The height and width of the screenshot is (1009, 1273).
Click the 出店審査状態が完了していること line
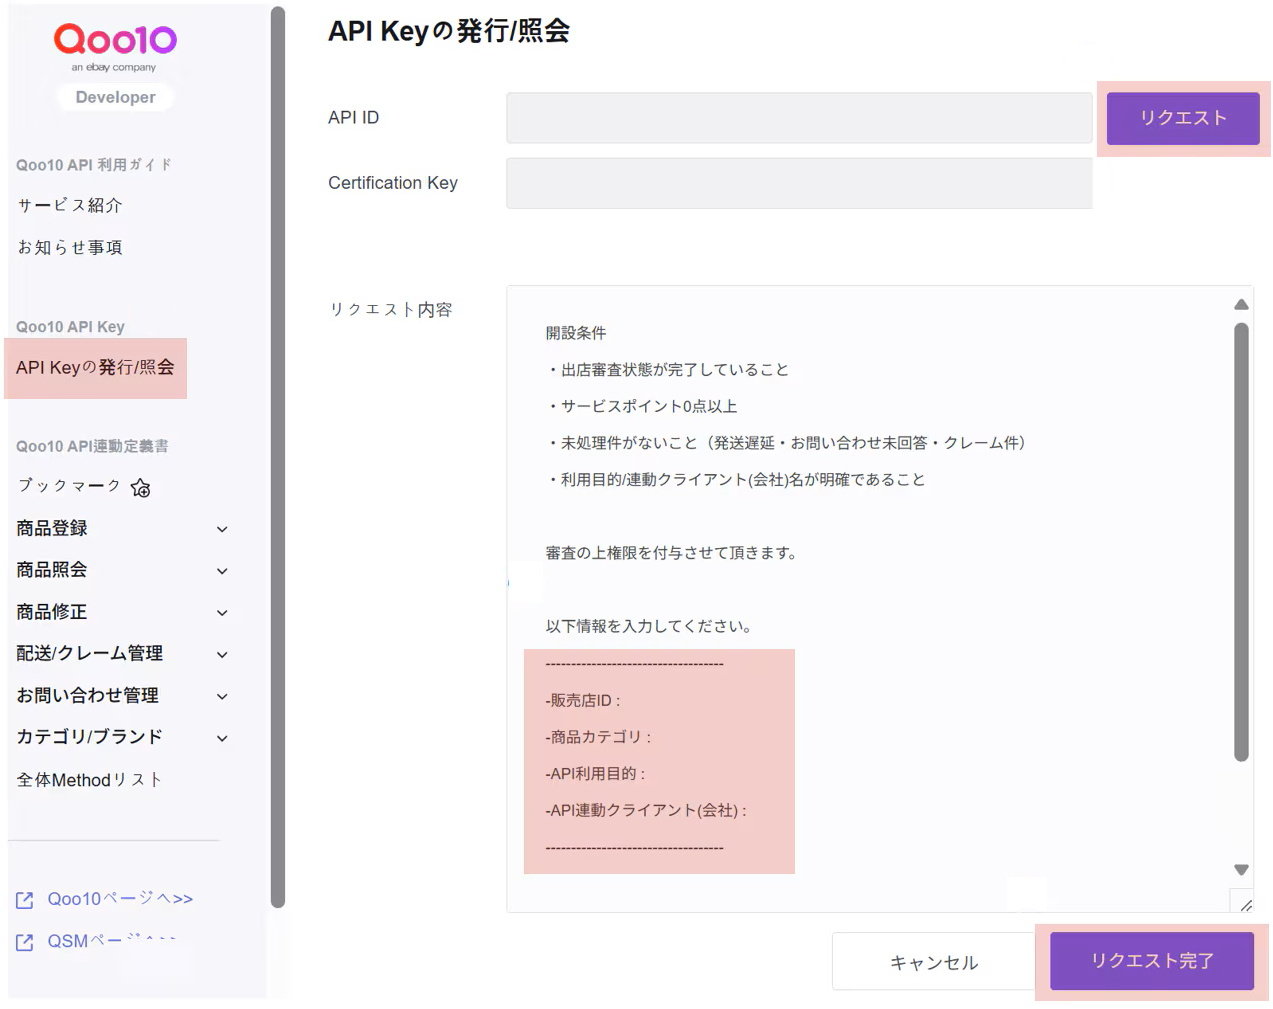point(668,370)
